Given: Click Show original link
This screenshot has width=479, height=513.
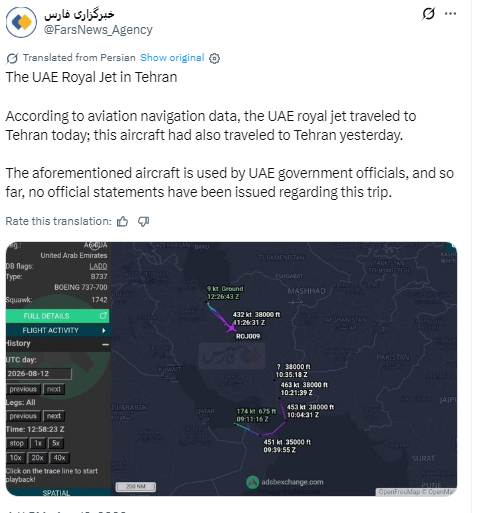Looking at the screenshot, I should click(172, 58).
